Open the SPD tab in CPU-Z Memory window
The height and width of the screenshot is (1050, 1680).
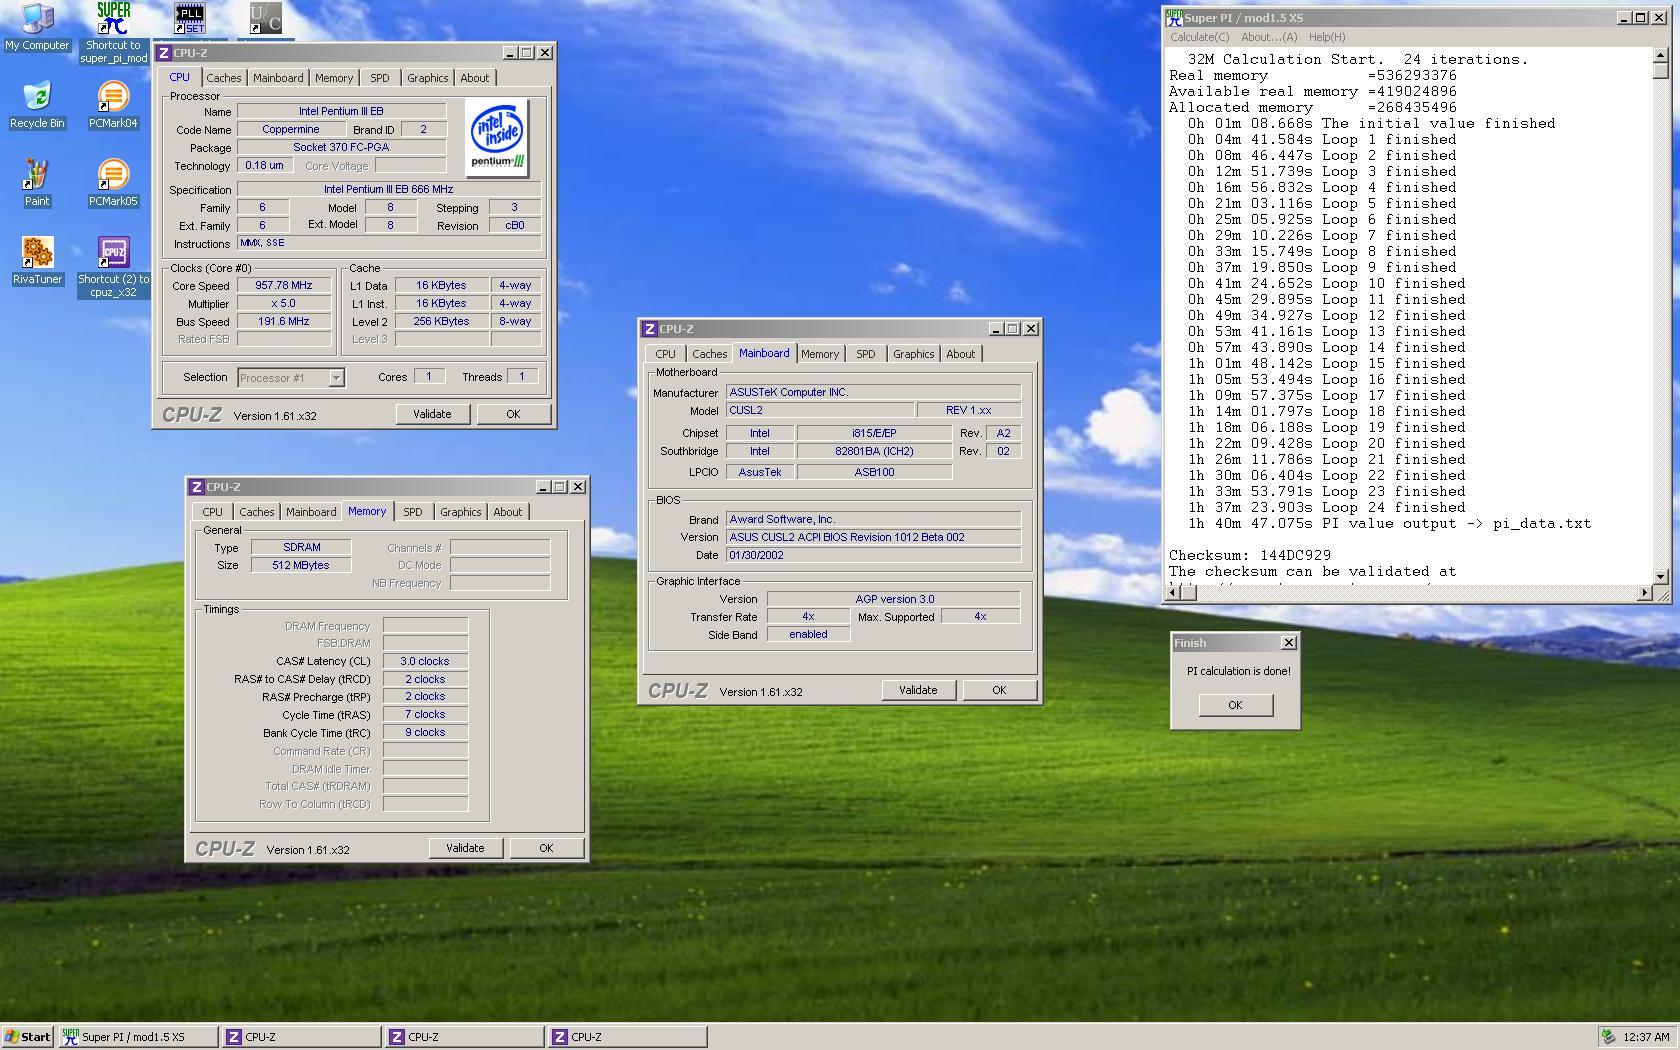click(x=413, y=512)
